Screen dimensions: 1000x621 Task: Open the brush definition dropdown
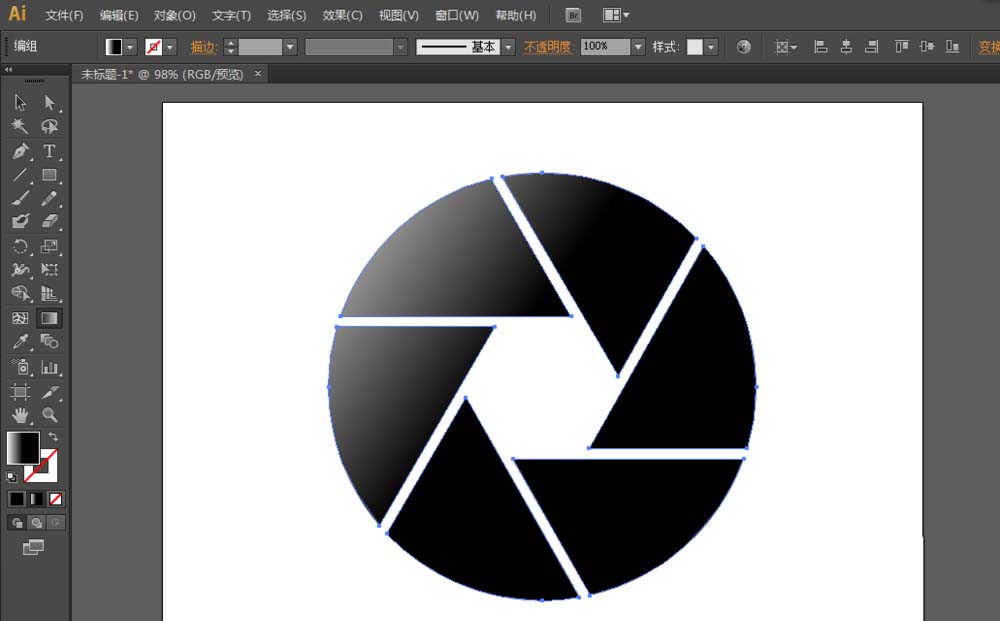pos(508,46)
